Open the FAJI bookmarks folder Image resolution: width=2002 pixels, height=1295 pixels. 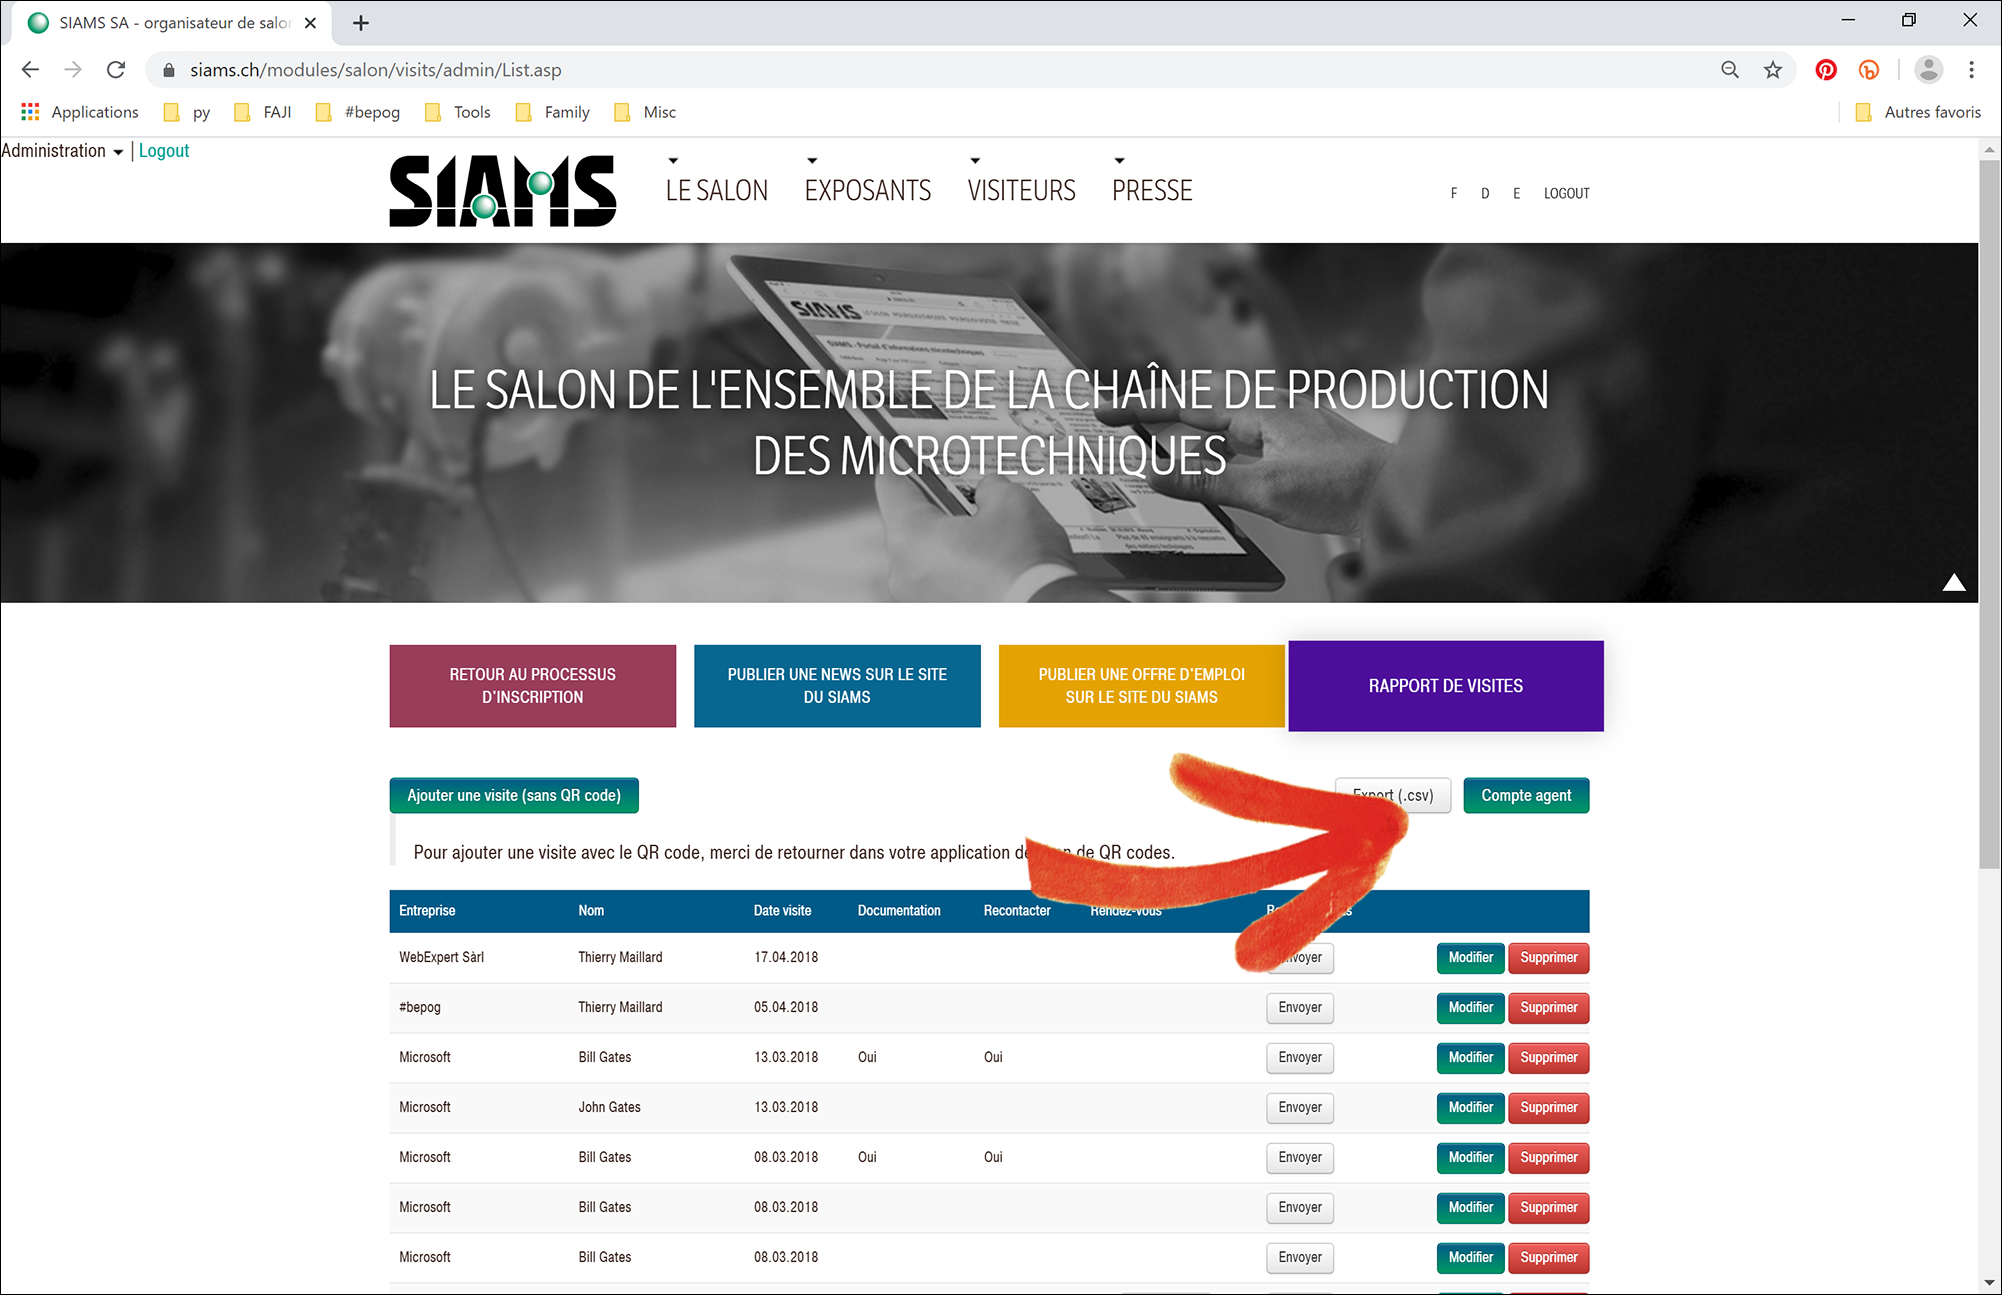click(x=262, y=112)
